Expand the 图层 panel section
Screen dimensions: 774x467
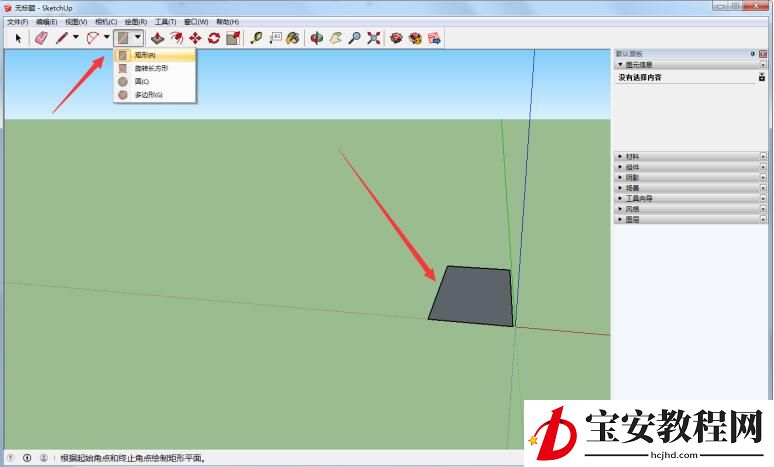click(x=620, y=219)
